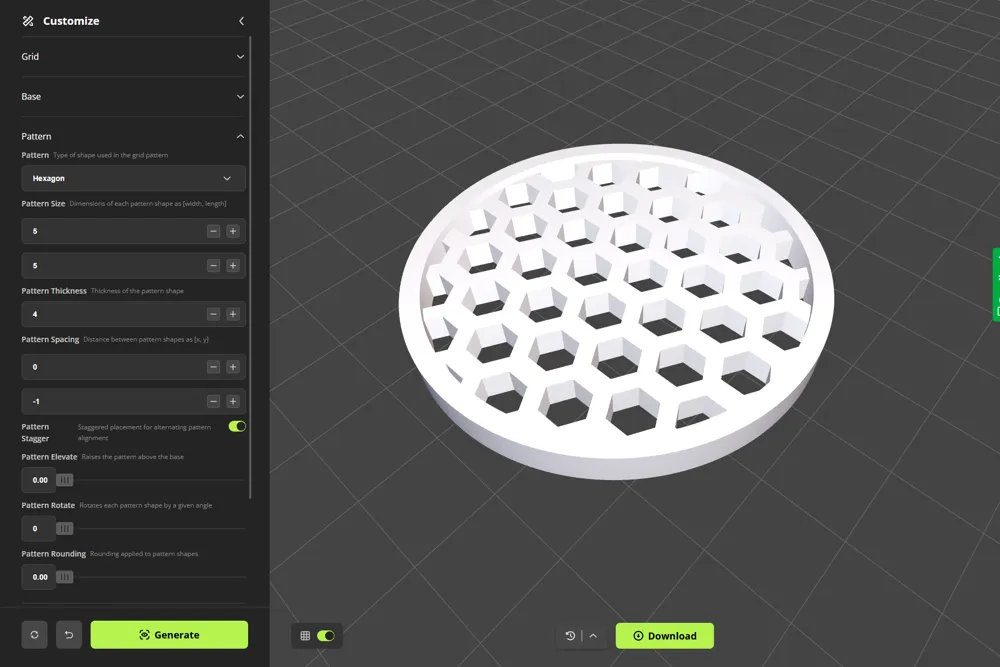
Task: Click the circular download arrow icon on Download
Action: click(x=637, y=635)
